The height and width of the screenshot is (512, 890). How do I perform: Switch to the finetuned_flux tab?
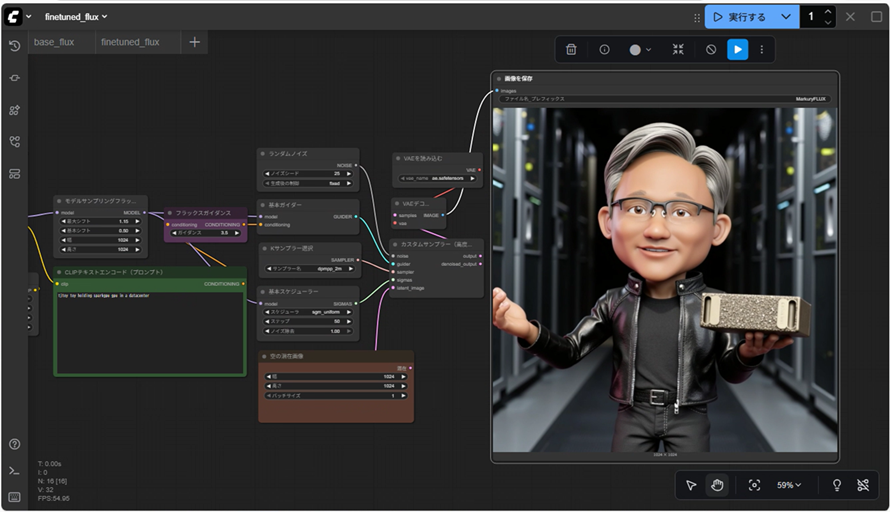tap(130, 42)
